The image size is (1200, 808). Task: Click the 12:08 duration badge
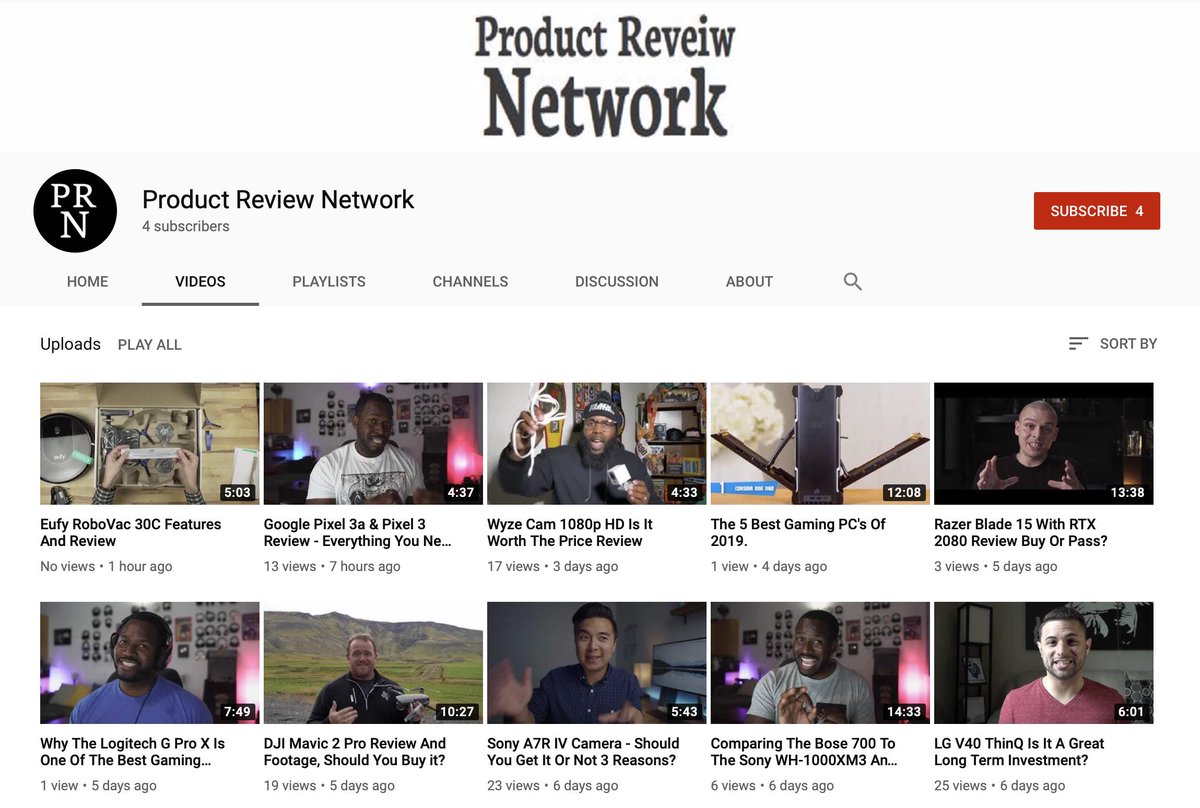click(x=904, y=492)
